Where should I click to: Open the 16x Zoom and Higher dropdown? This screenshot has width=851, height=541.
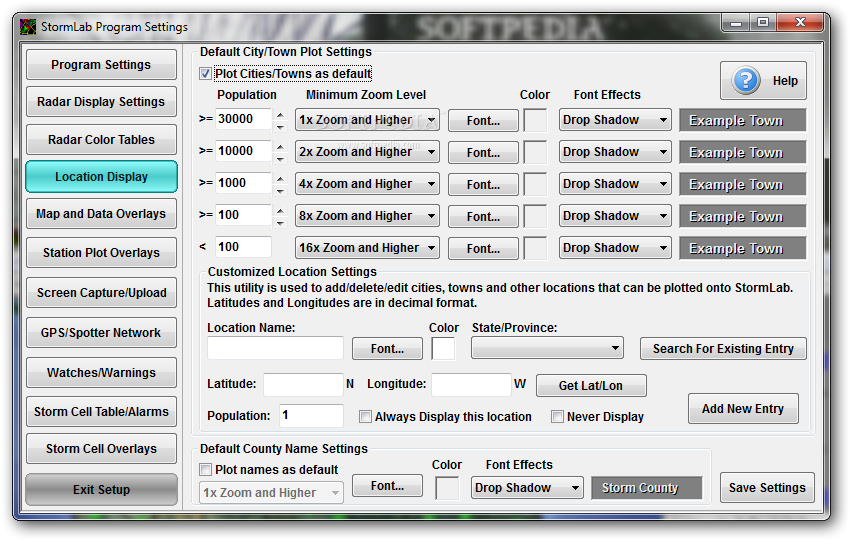pyautogui.click(x=367, y=248)
